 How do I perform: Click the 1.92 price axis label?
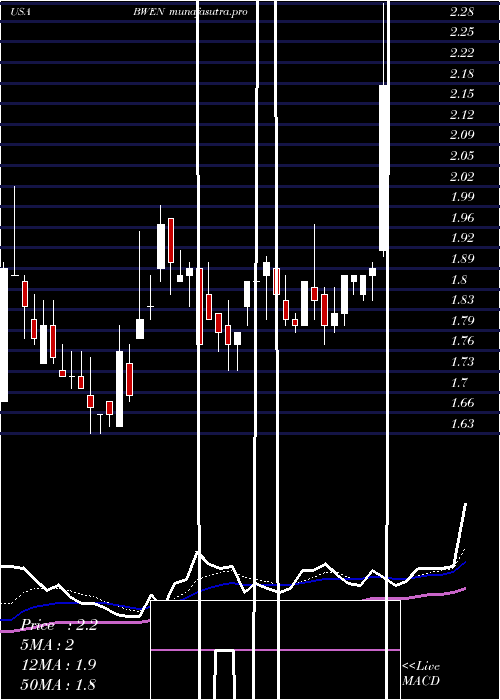(462, 238)
